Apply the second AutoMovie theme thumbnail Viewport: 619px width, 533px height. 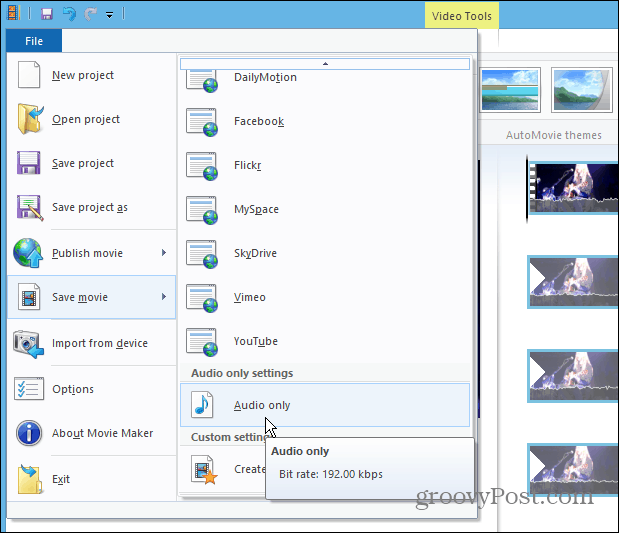click(582, 90)
